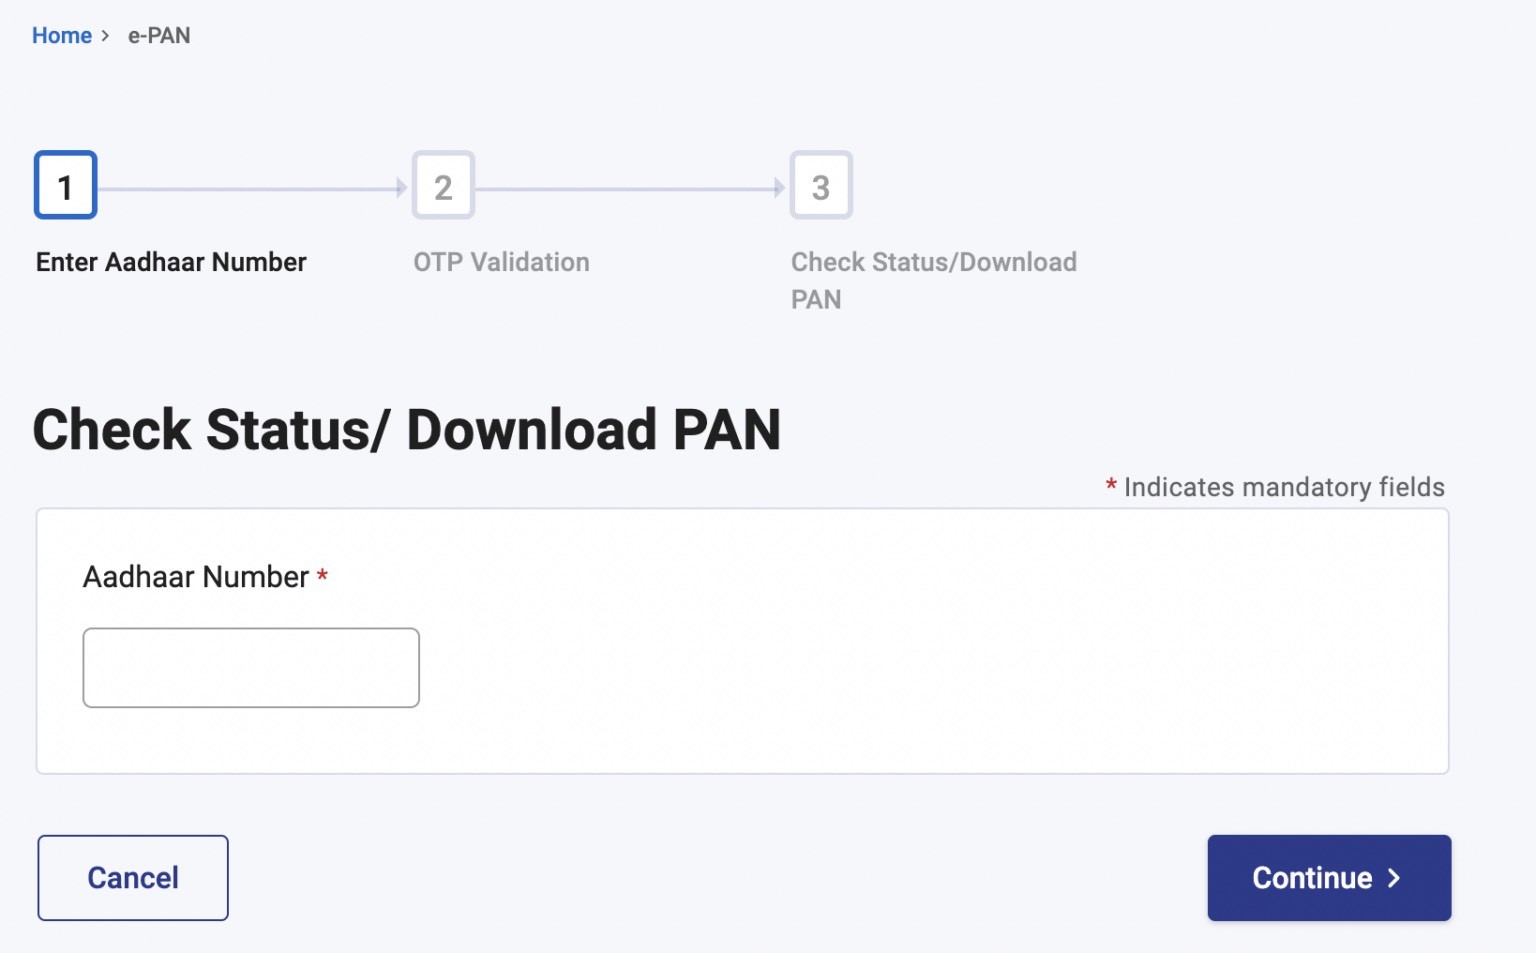Screen dimensions: 1536x953
Task: Click the step 3 number box
Action: coord(821,186)
